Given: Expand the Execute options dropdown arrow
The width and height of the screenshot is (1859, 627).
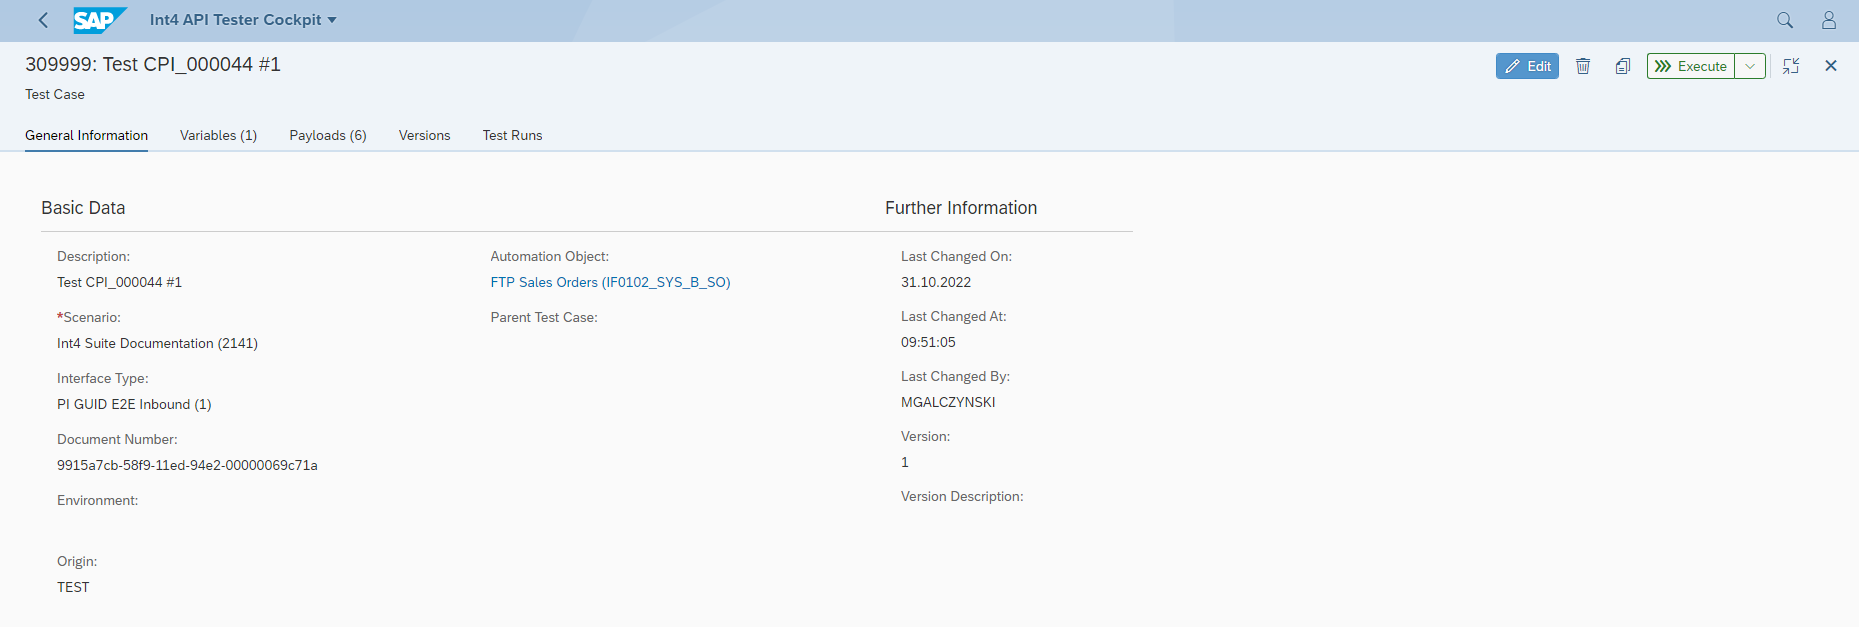Looking at the screenshot, I should [1750, 66].
